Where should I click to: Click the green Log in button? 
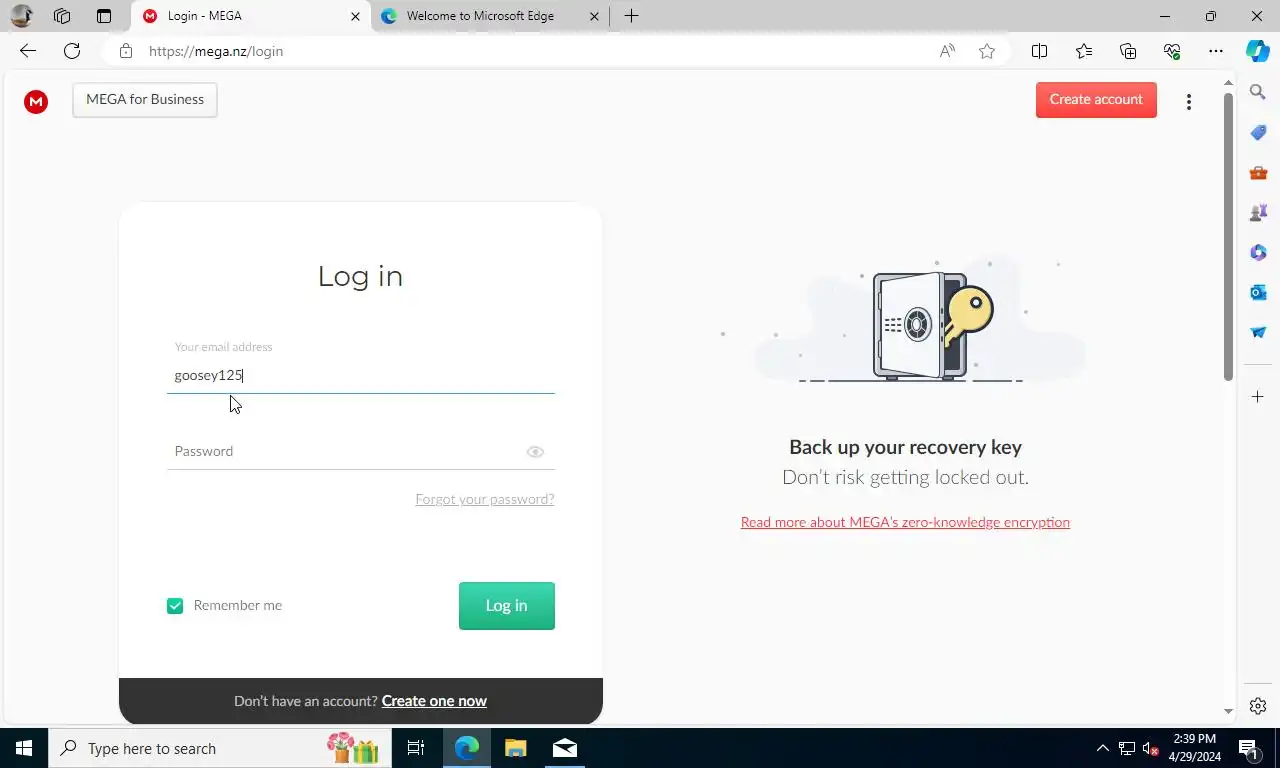[x=506, y=606]
